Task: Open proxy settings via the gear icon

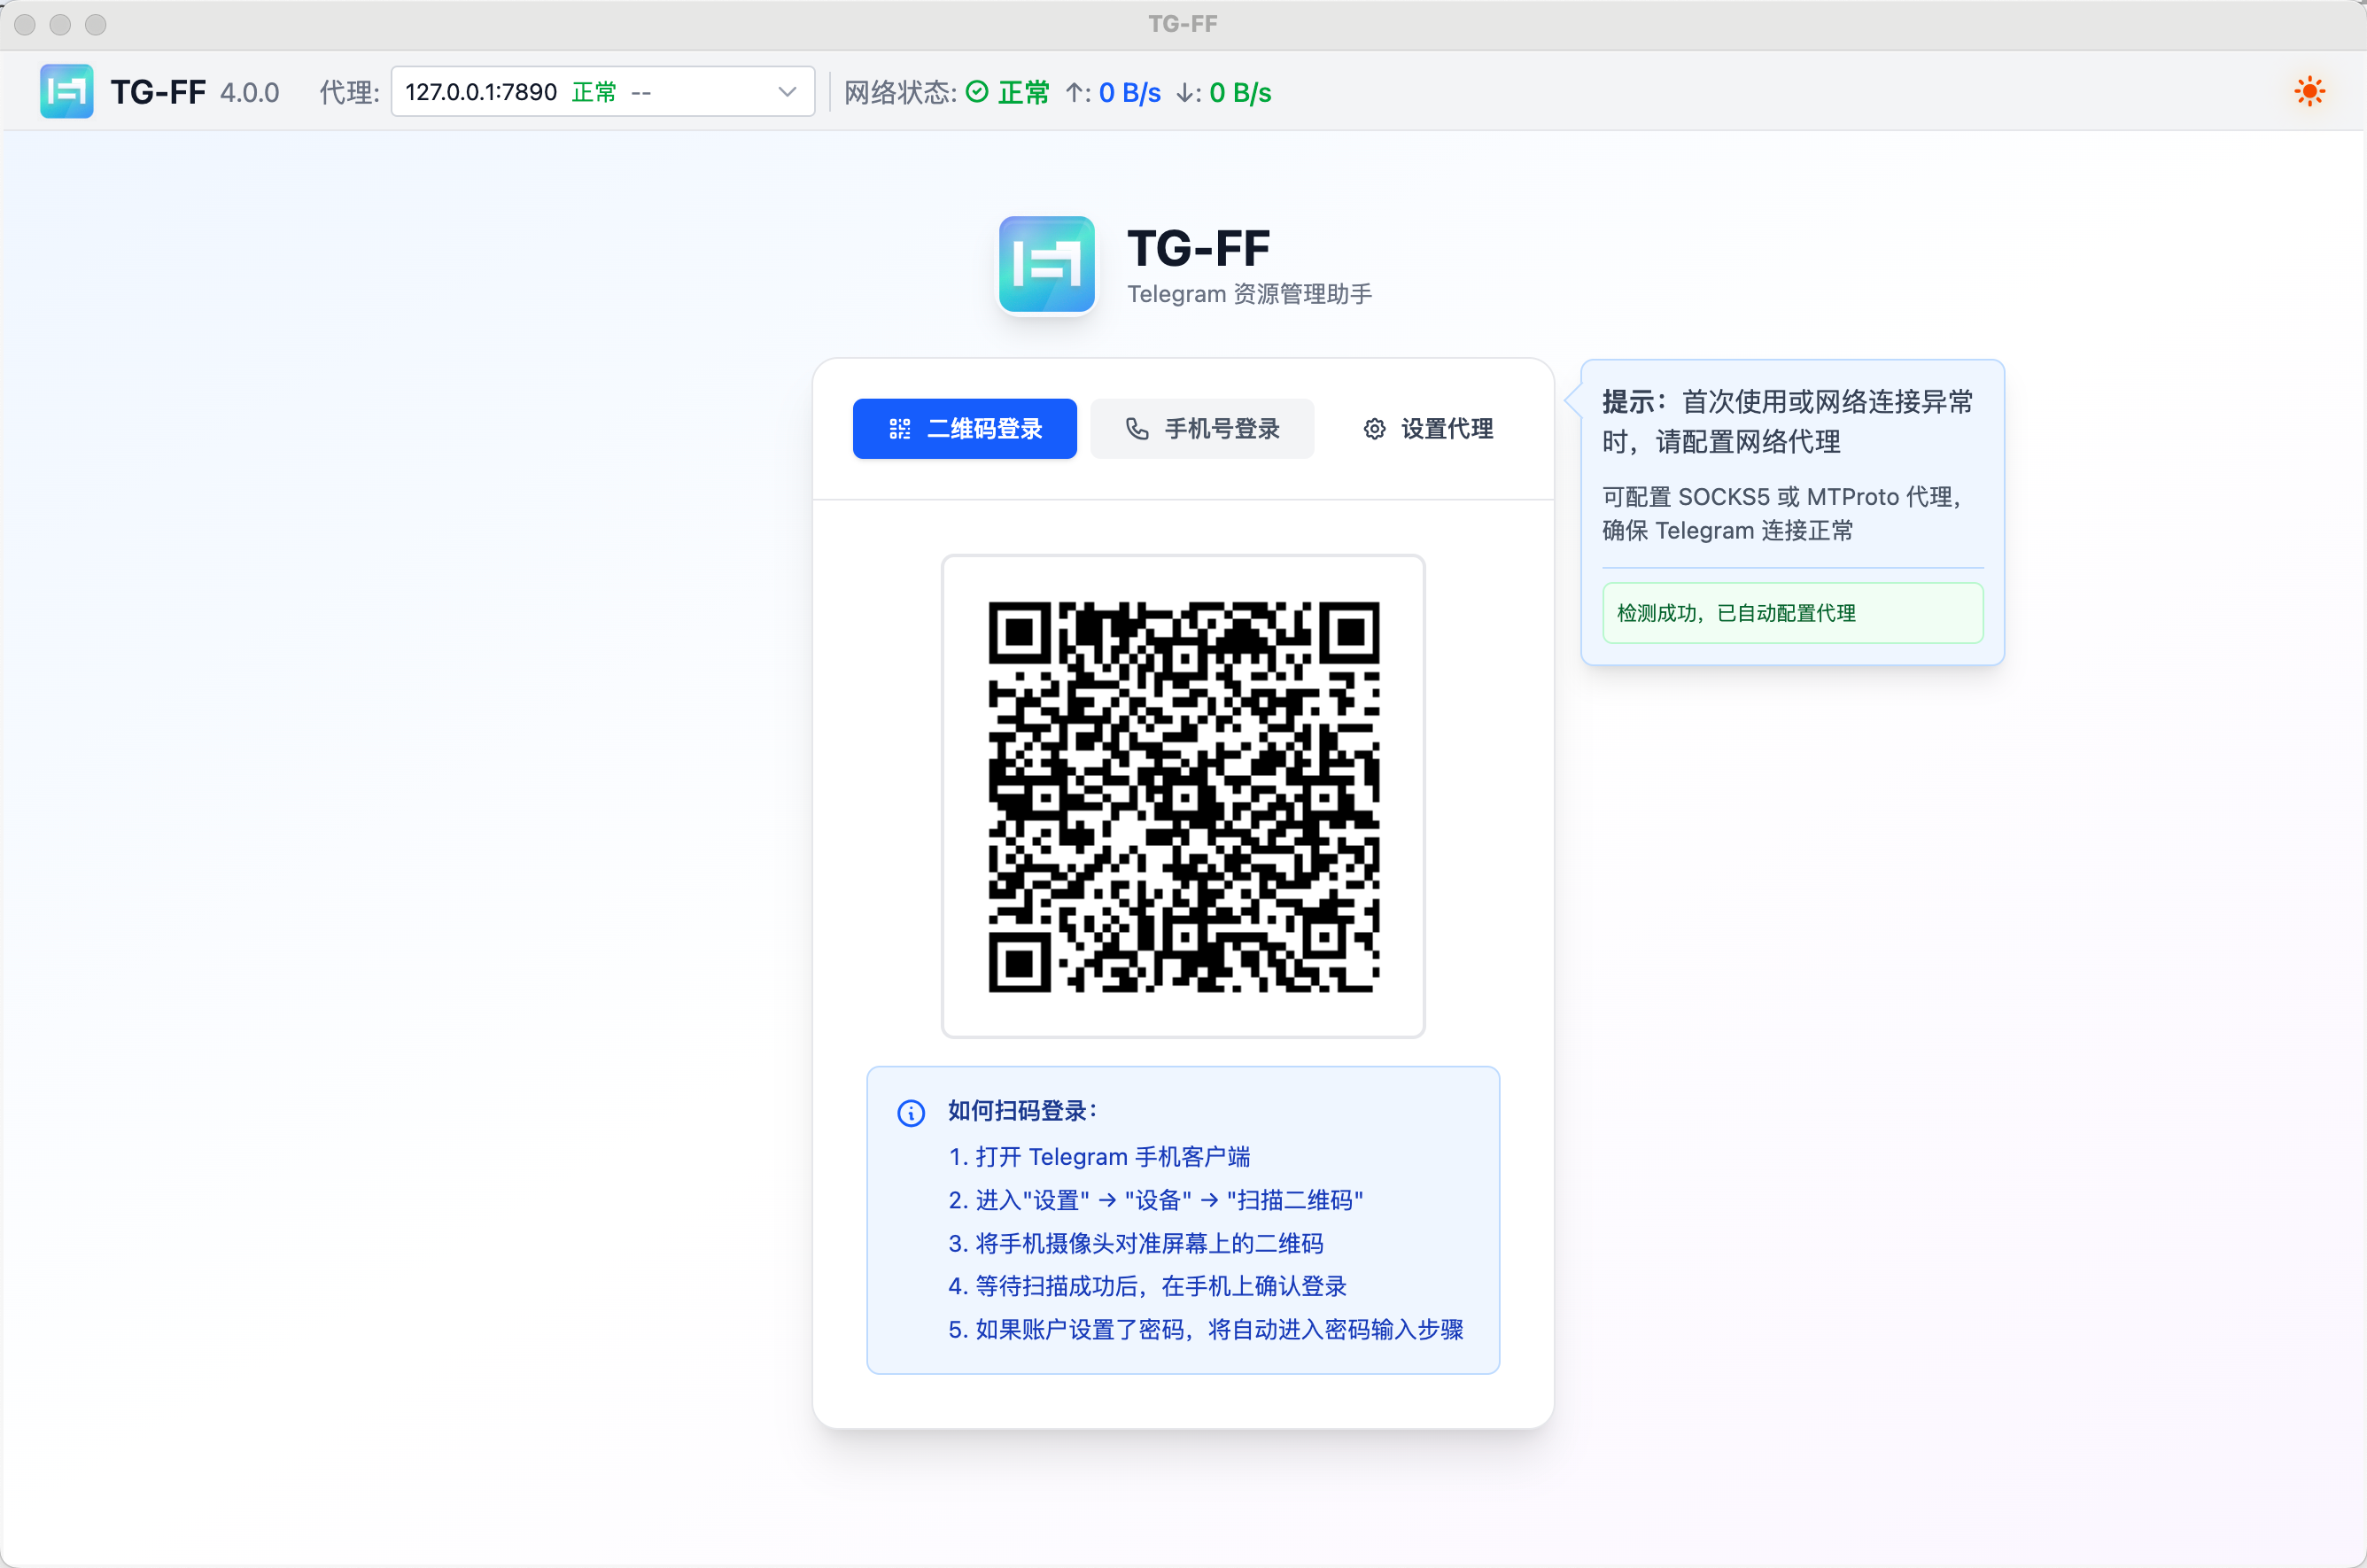Action: pos(1374,428)
